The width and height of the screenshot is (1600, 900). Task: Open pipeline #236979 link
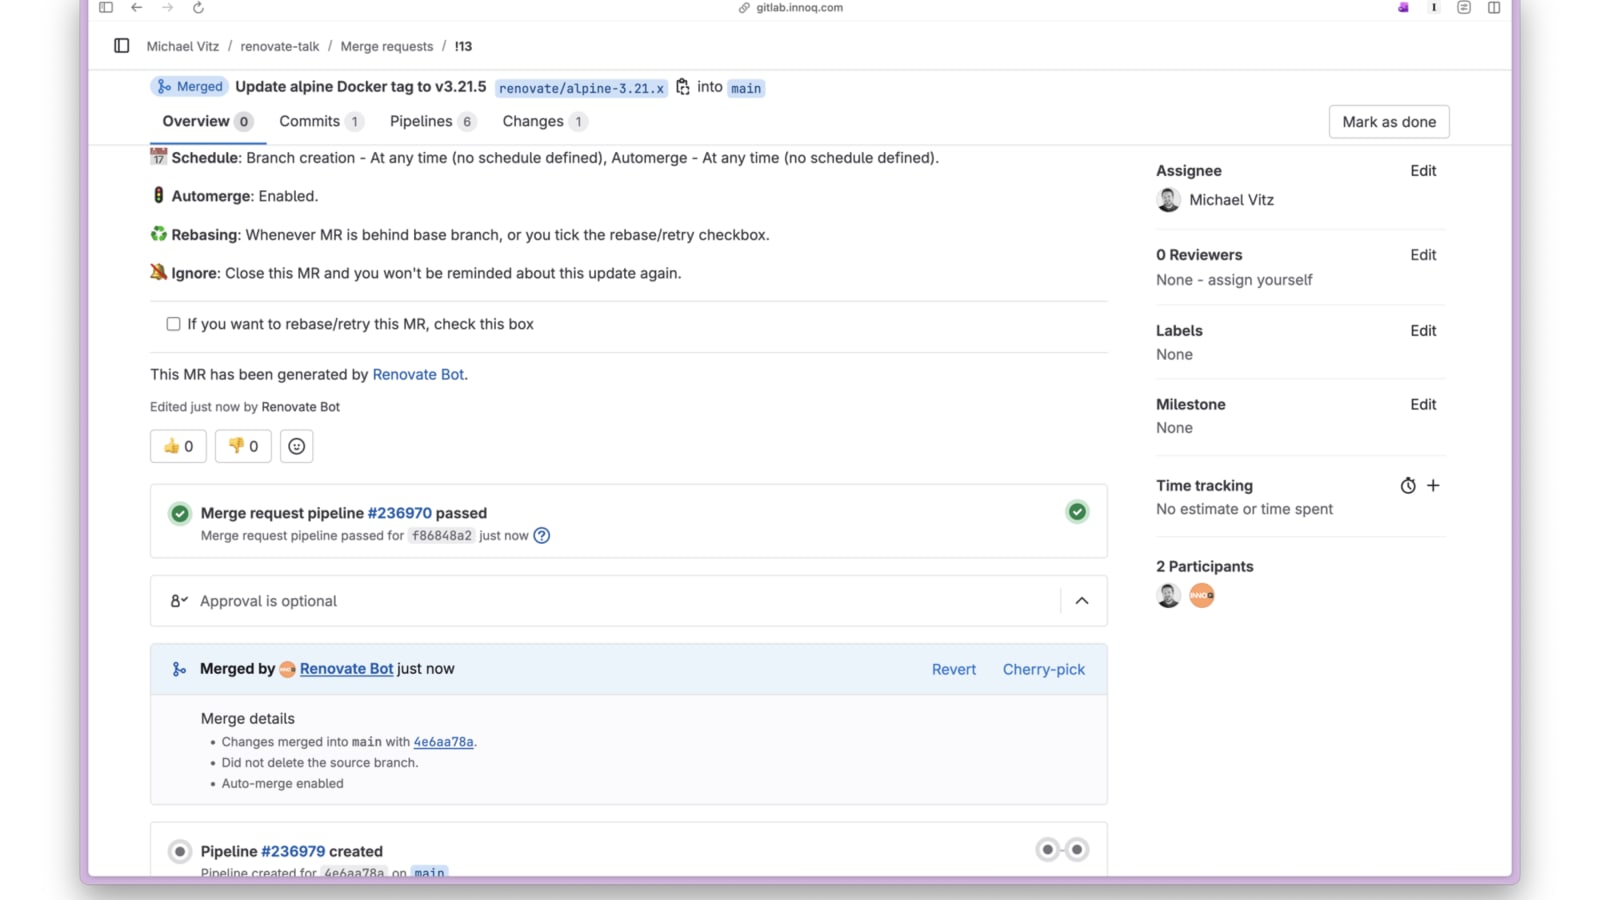tap(293, 852)
